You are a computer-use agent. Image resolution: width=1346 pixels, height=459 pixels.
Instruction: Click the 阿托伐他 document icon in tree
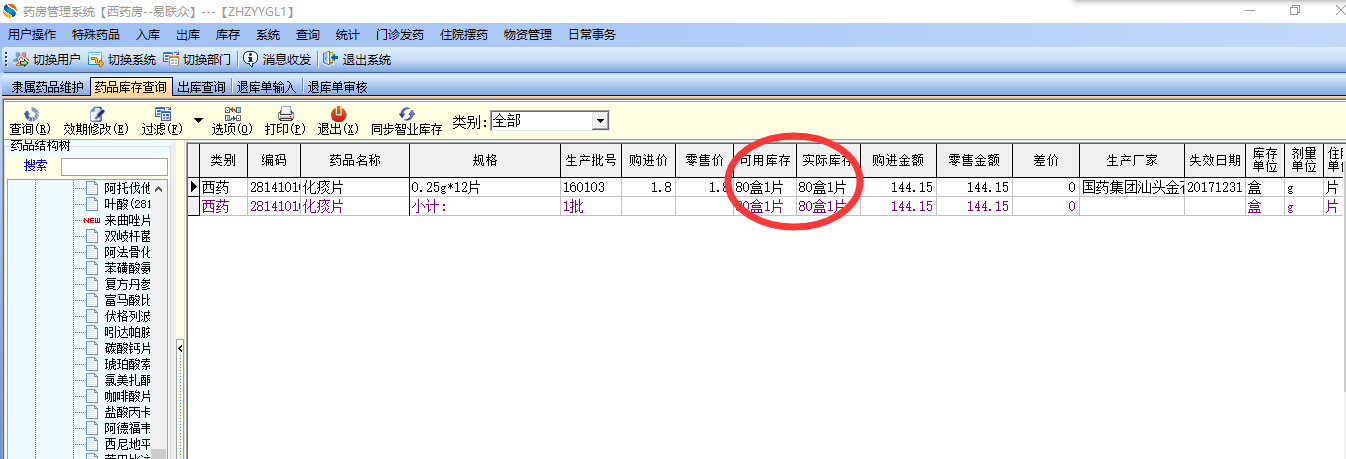(x=93, y=187)
